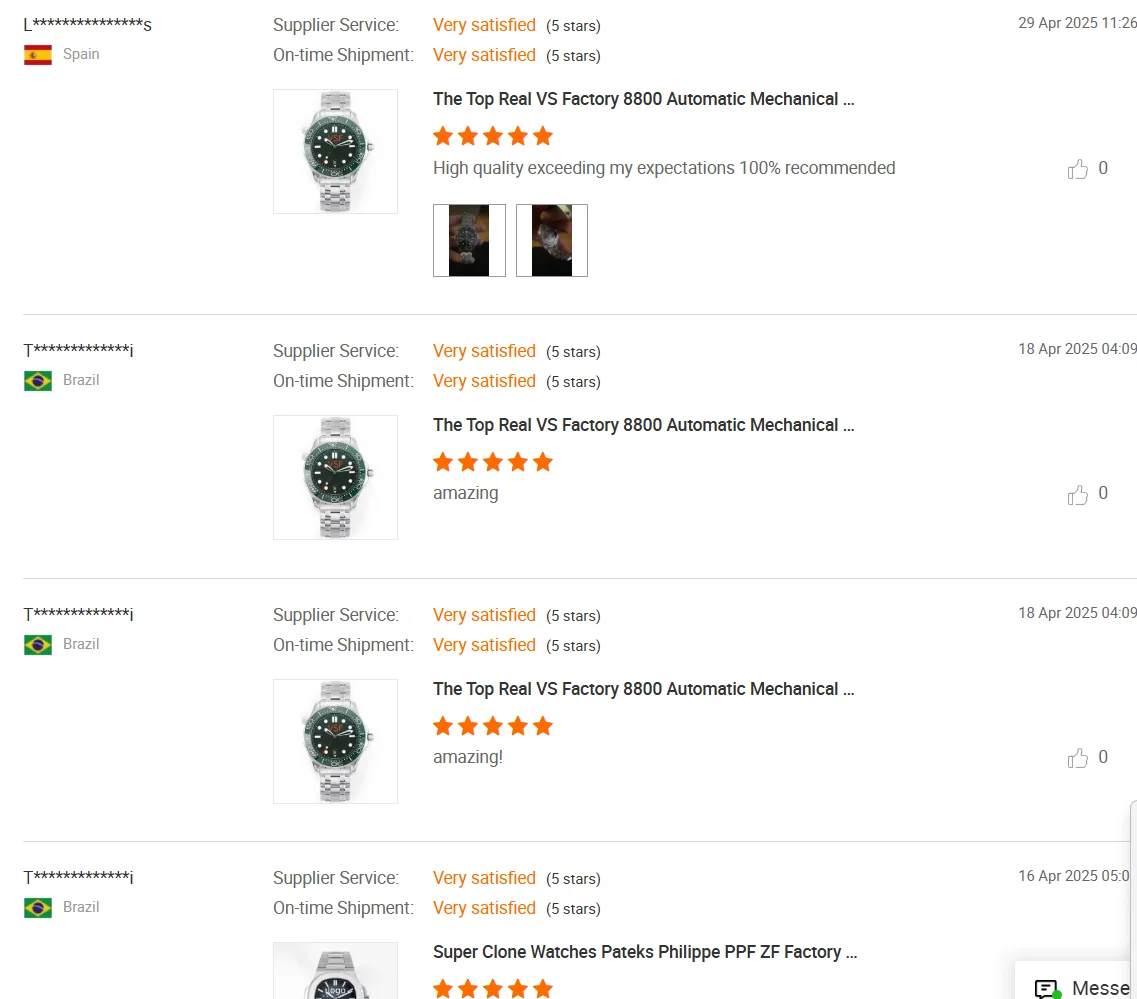Open green watch image in "amazing" review
Screen dimensions: 1137x999
click(335, 477)
